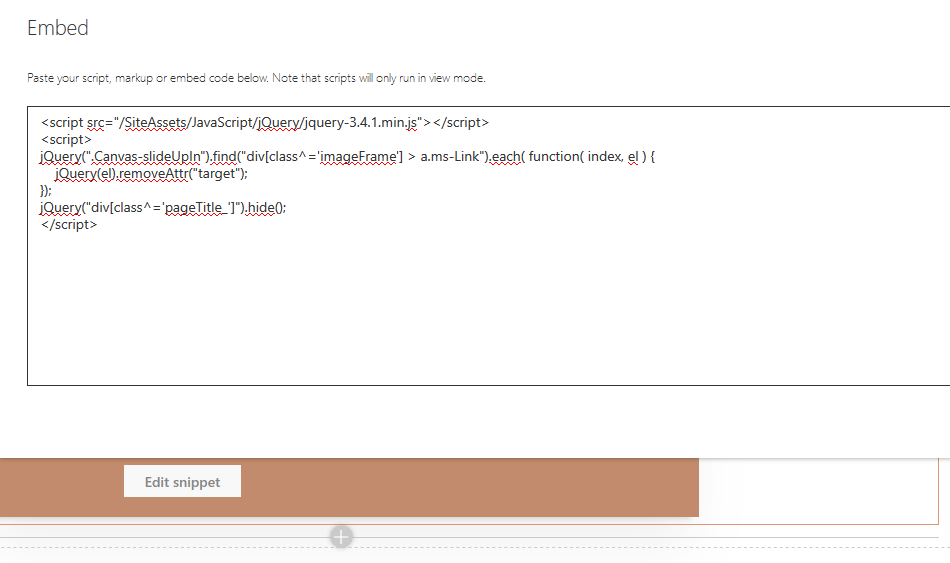Screen dimensions: 950x563
Task: Click the line hiding pageTitle_ div
Action: [163, 208]
